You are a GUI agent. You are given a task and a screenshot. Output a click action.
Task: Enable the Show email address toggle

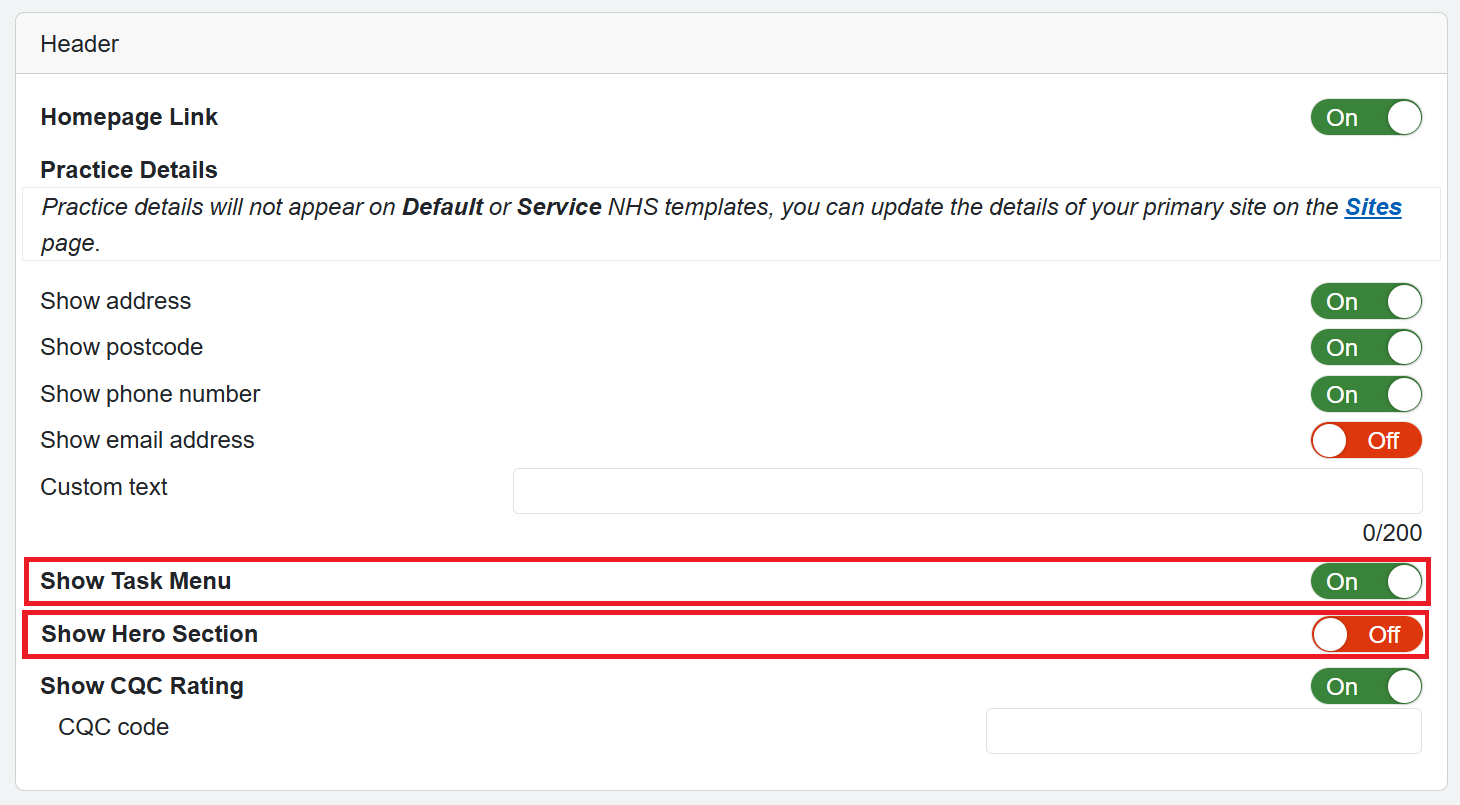(x=1366, y=440)
